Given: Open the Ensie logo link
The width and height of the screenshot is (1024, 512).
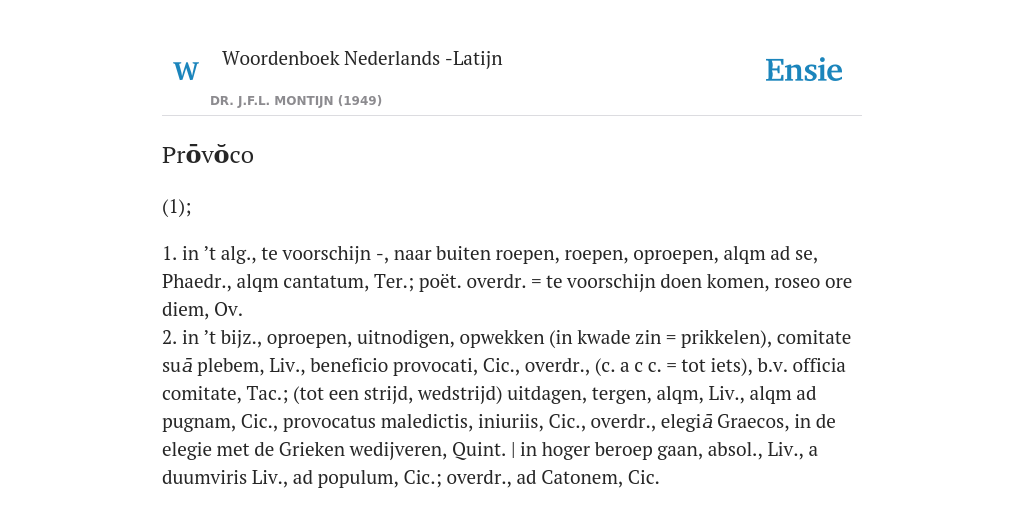Looking at the screenshot, I should (x=804, y=71).
